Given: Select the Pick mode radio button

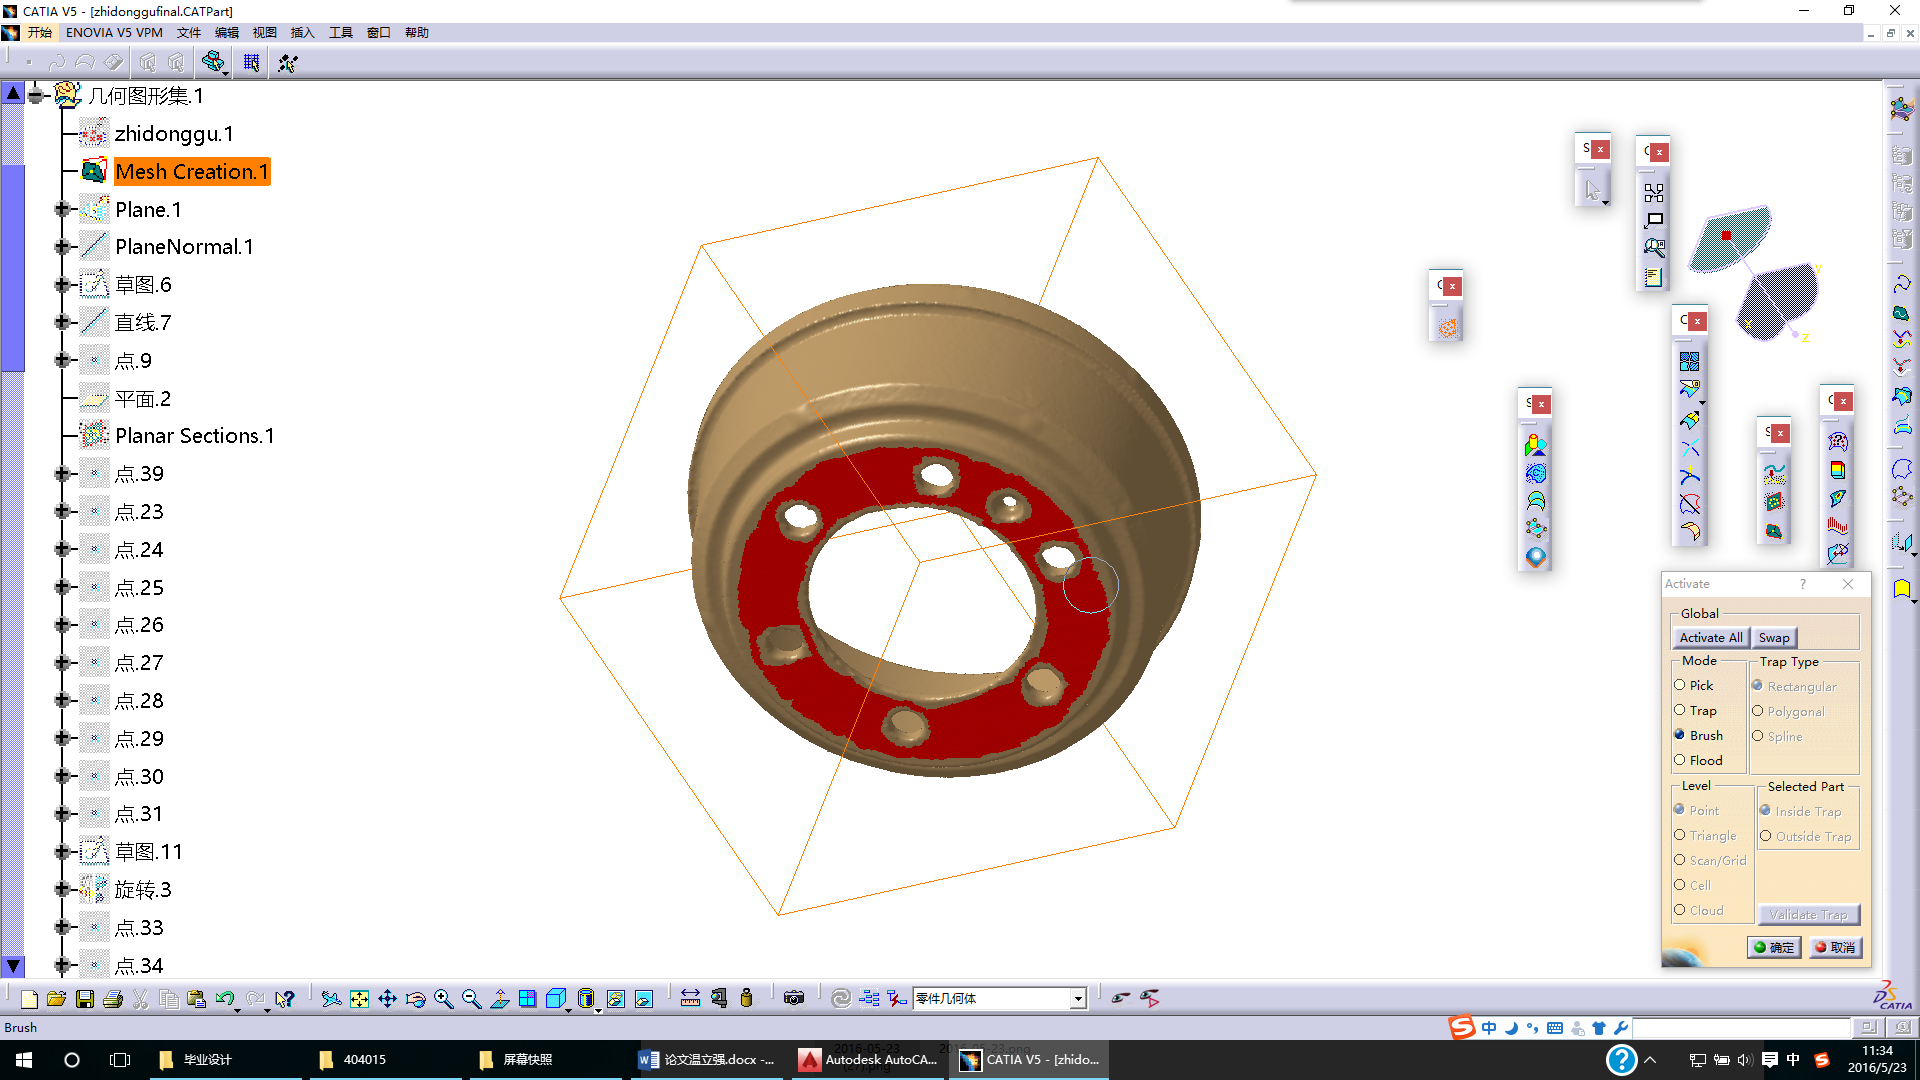Looking at the screenshot, I should (1680, 685).
